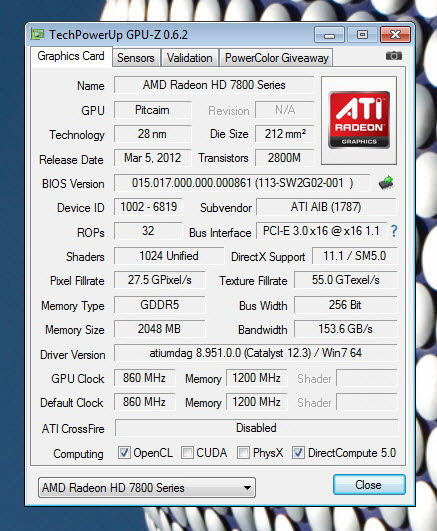437x531 pixels.
Task: Click the BIOS save chip icon
Action: pos(386,183)
